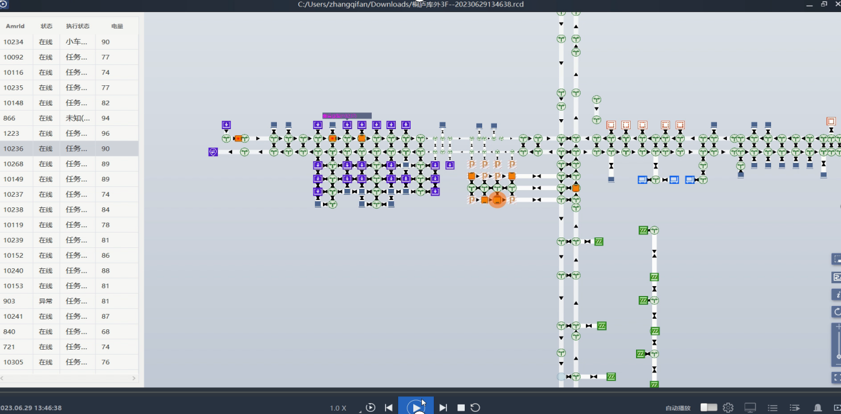Click the 电量 battery column header
This screenshot has height=414, width=841.
(x=117, y=26)
